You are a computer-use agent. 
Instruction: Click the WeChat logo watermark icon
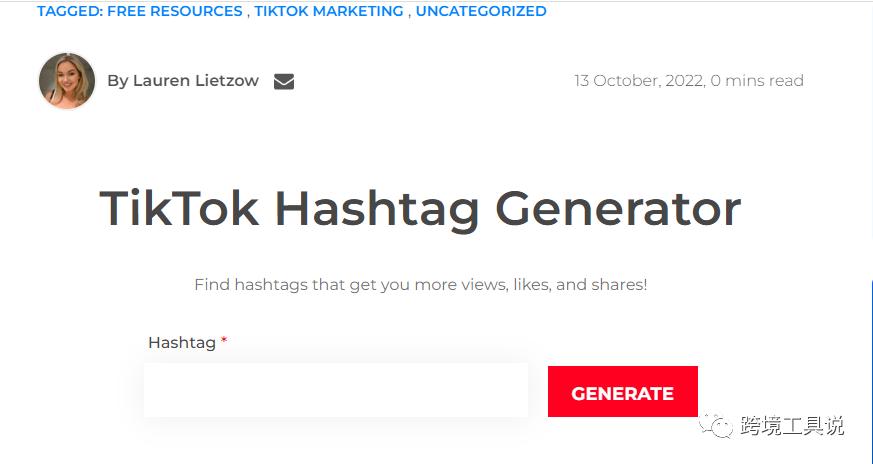click(717, 426)
